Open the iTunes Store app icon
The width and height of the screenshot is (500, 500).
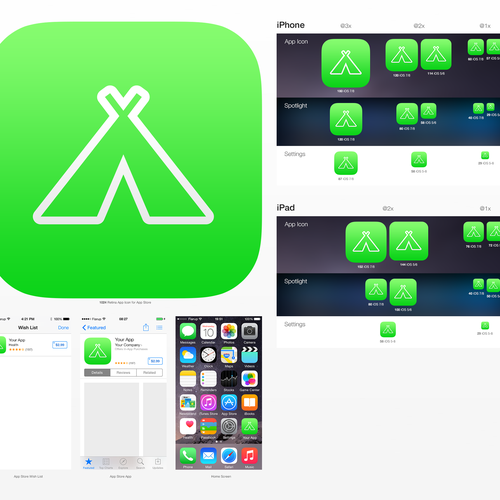coord(208,403)
